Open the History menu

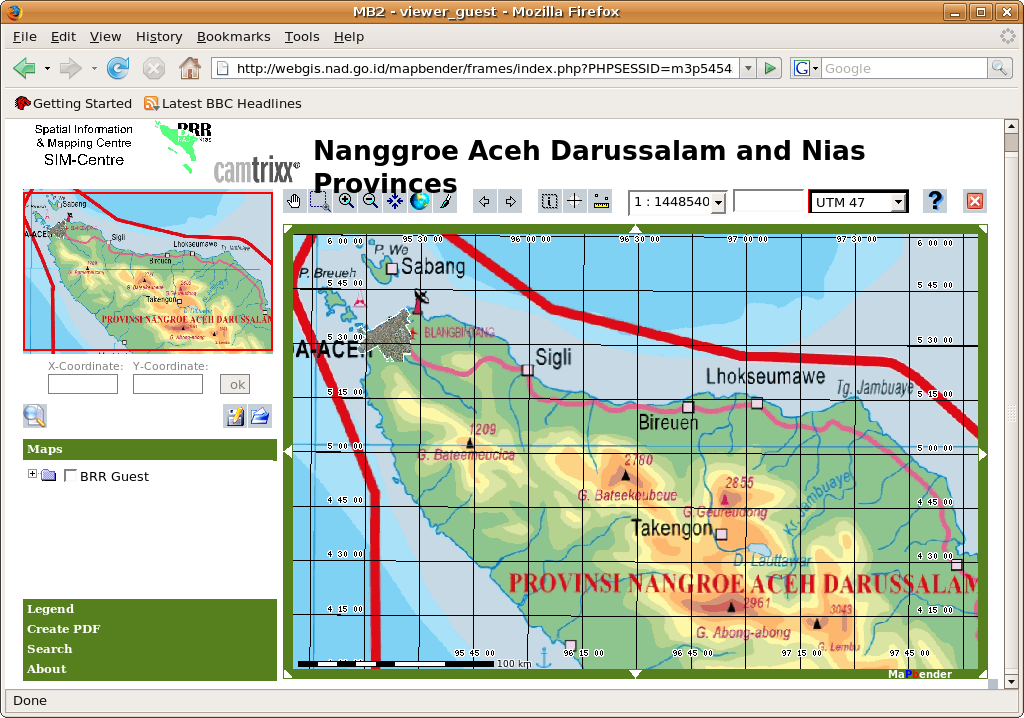click(x=159, y=37)
